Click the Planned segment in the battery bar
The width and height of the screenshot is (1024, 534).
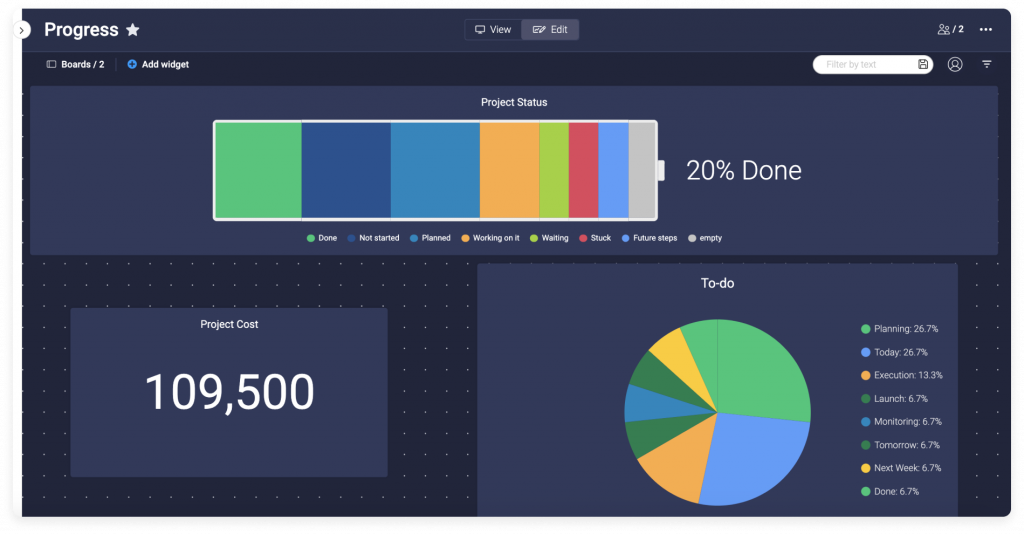tap(435, 170)
